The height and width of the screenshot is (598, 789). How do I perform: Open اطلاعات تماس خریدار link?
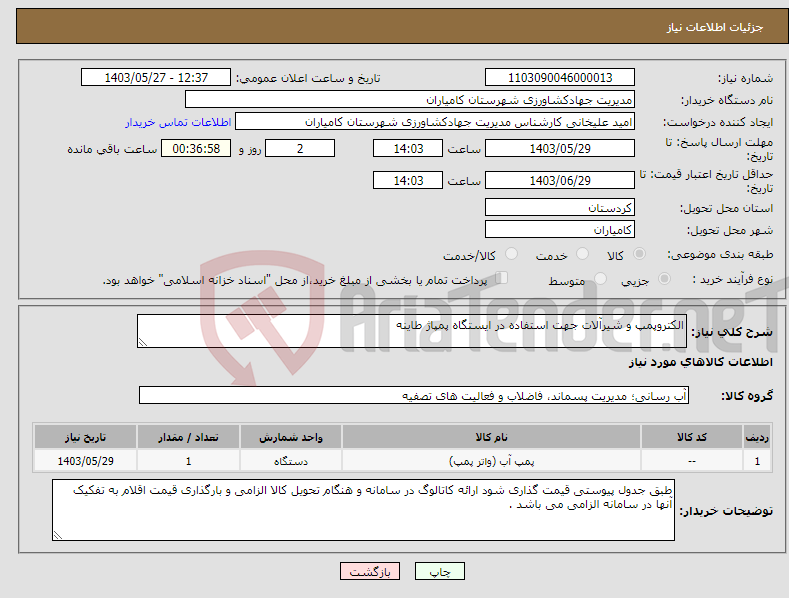178,122
